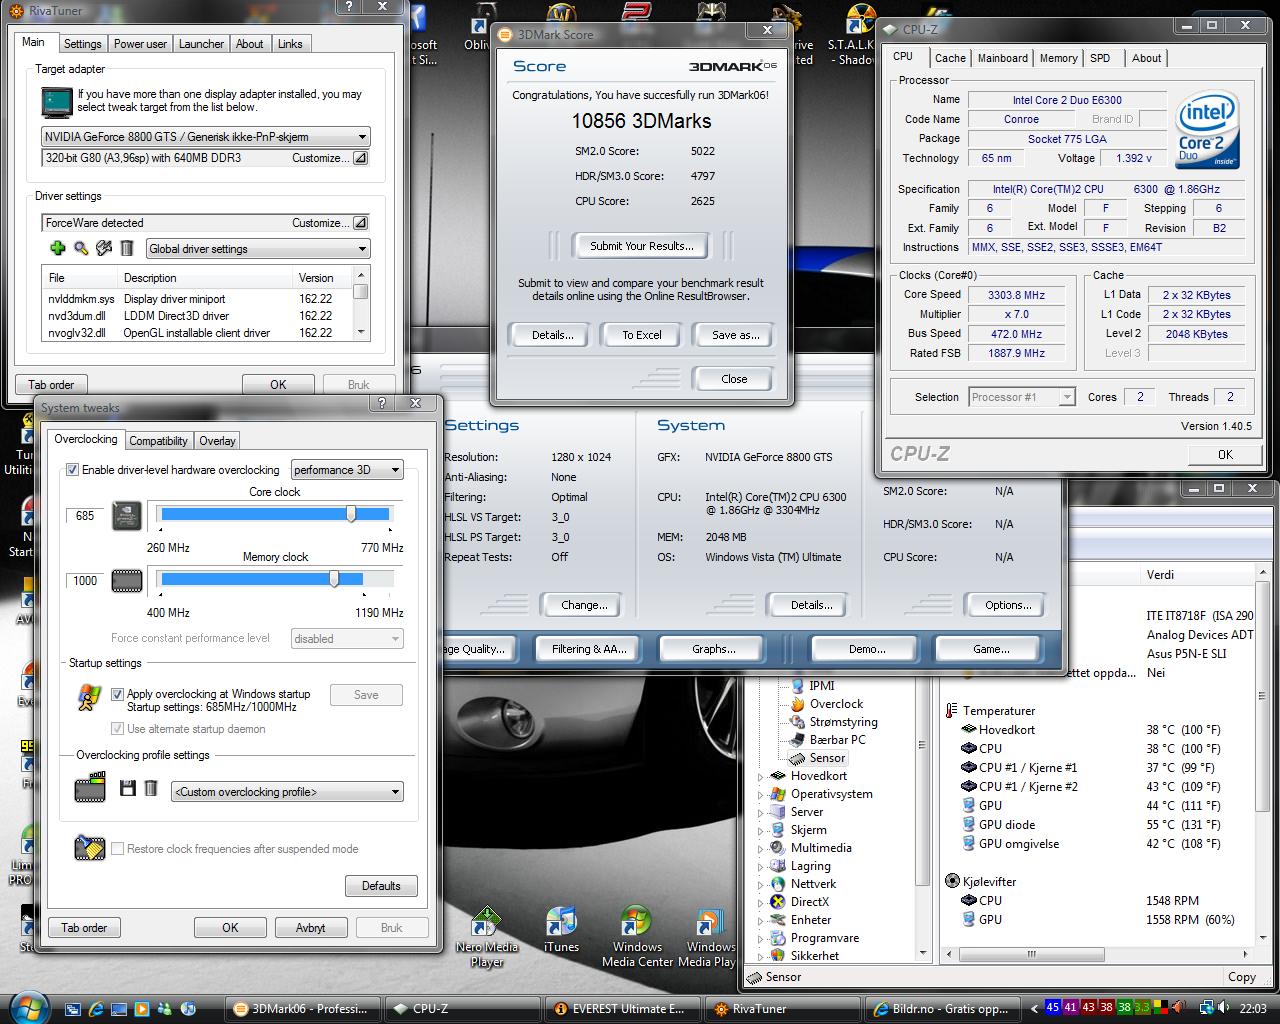
Task: Select the Sensor tree item in EVEREST
Action: point(827,758)
